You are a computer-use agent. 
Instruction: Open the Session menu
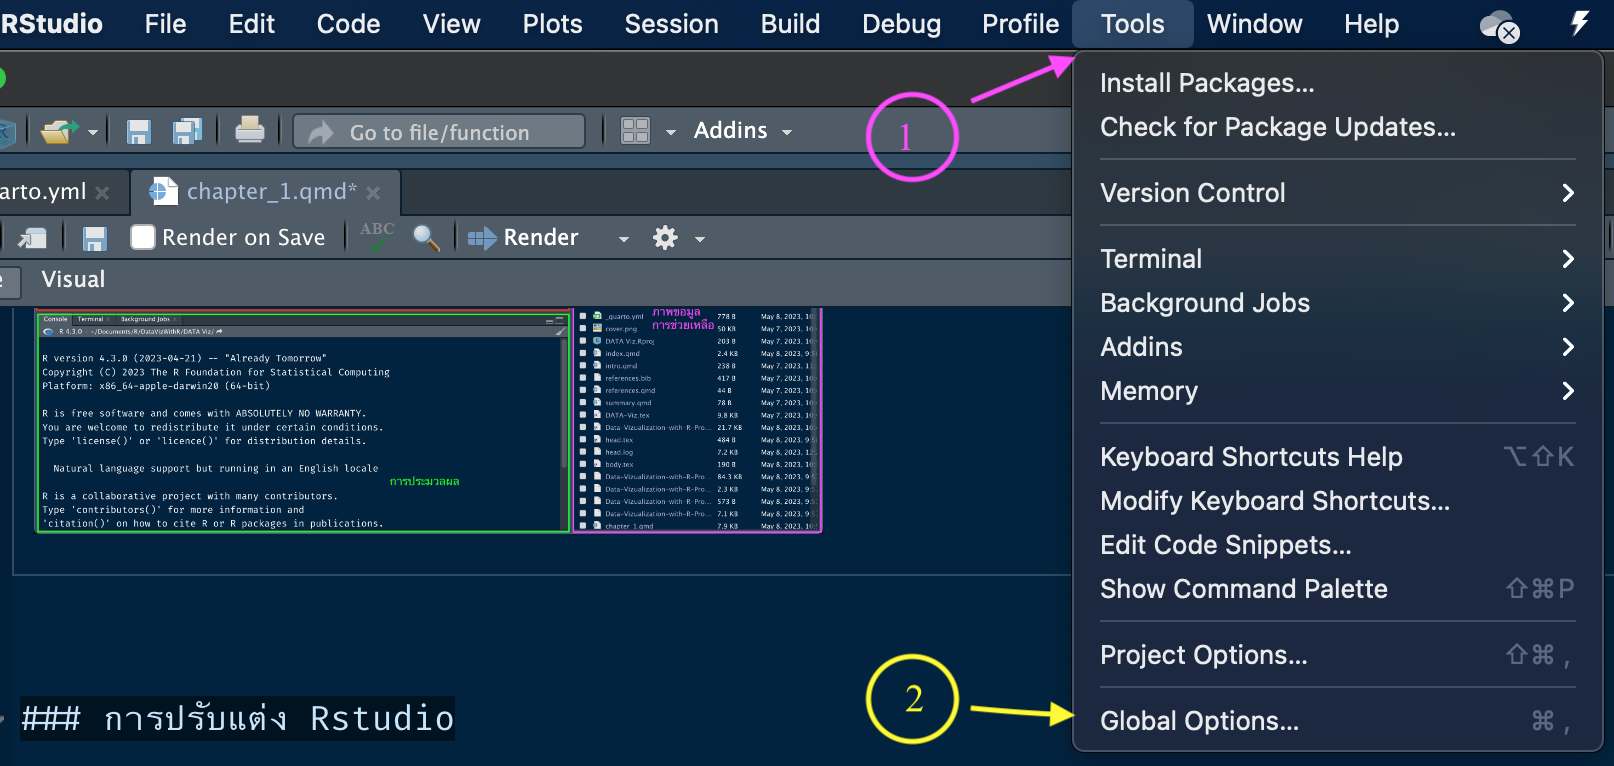click(671, 24)
